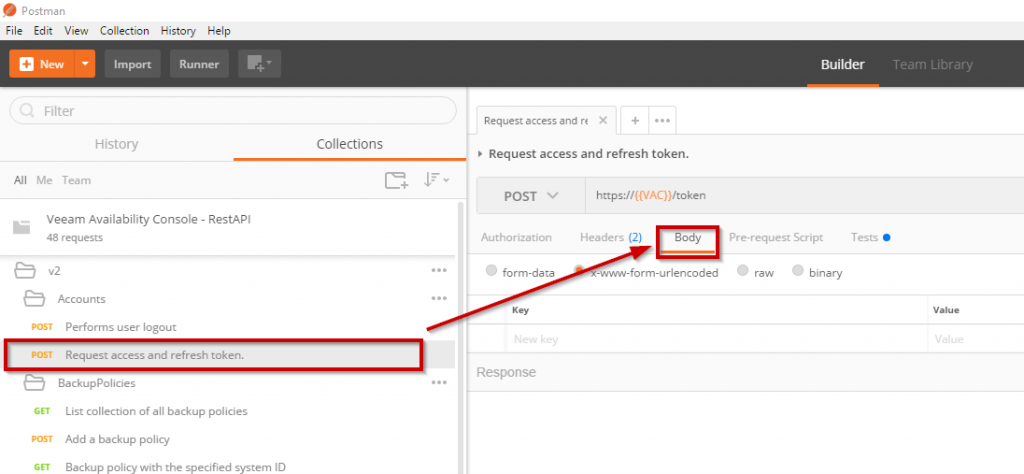Click the magnifier icon in Filter box
1024x474 pixels.
(x=27, y=111)
